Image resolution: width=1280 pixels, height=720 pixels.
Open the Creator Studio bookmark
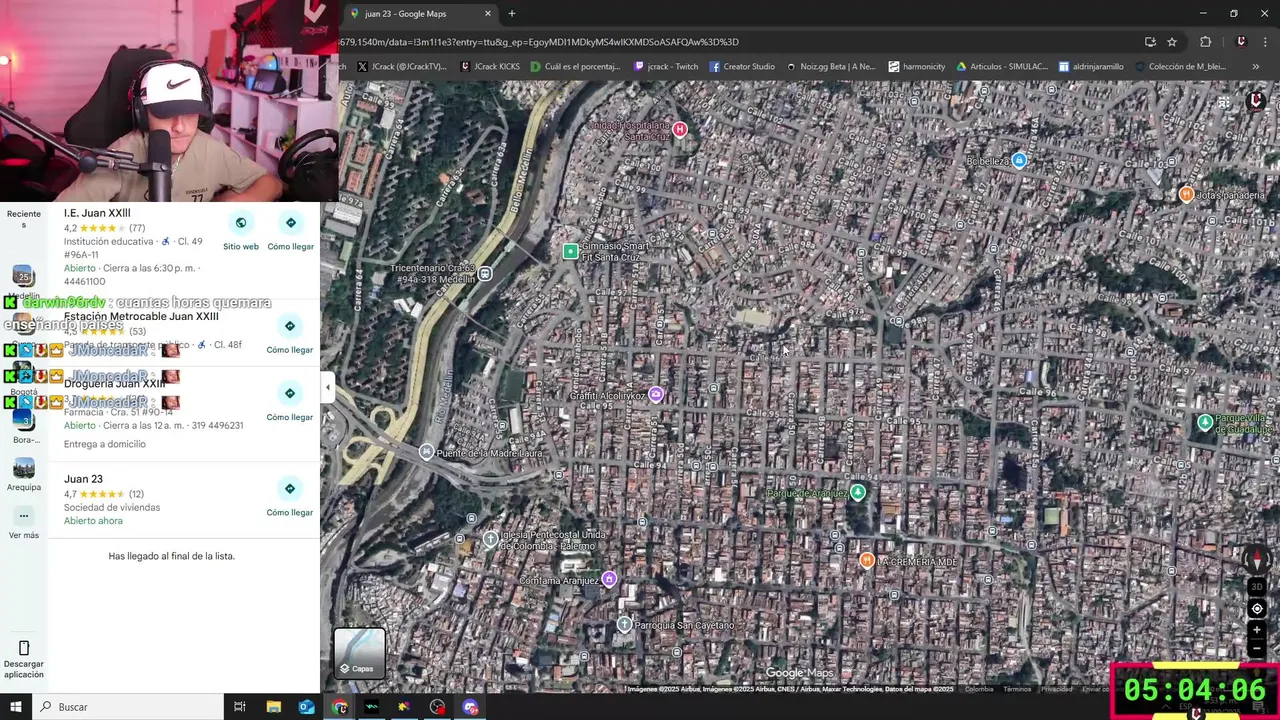pyautogui.click(x=742, y=67)
